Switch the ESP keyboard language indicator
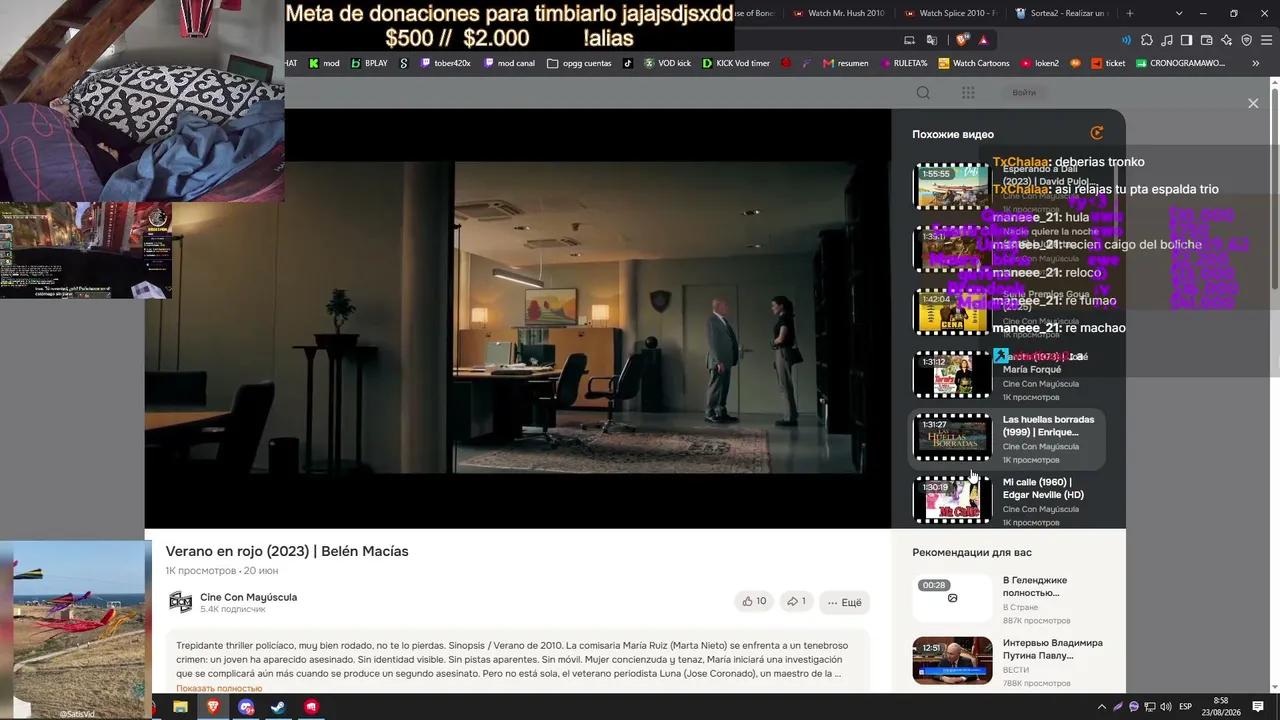The image size is (1280, 720). click(x=1185, y=707)
